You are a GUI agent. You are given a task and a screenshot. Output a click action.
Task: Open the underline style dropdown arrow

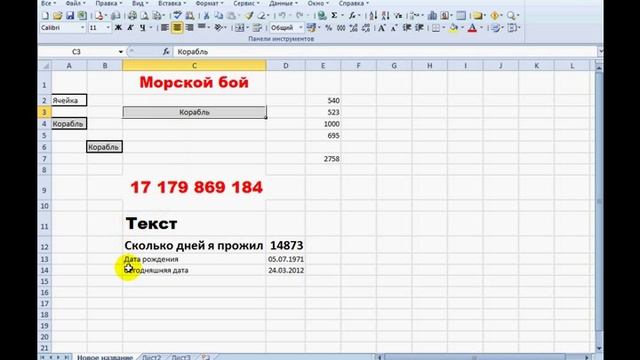(x=151, y=28)
